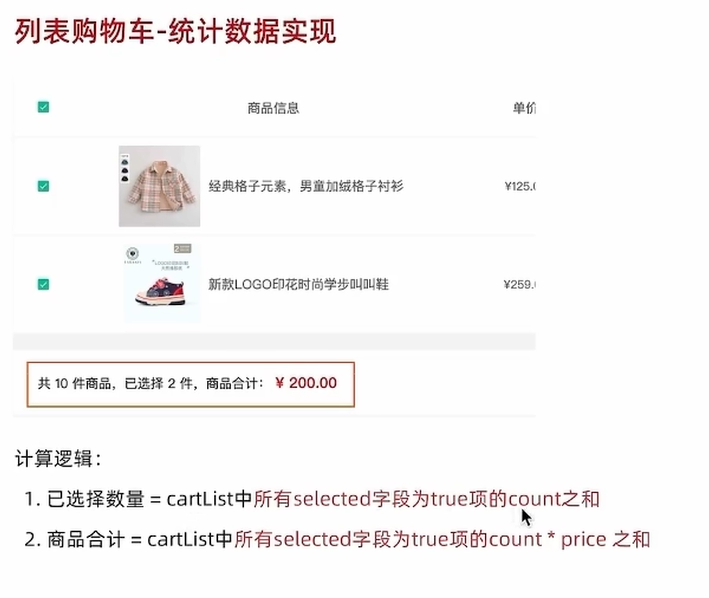Click the 已选择 2 件 selected count text
This screenshot has height=598, width=709.
(158, 384)
